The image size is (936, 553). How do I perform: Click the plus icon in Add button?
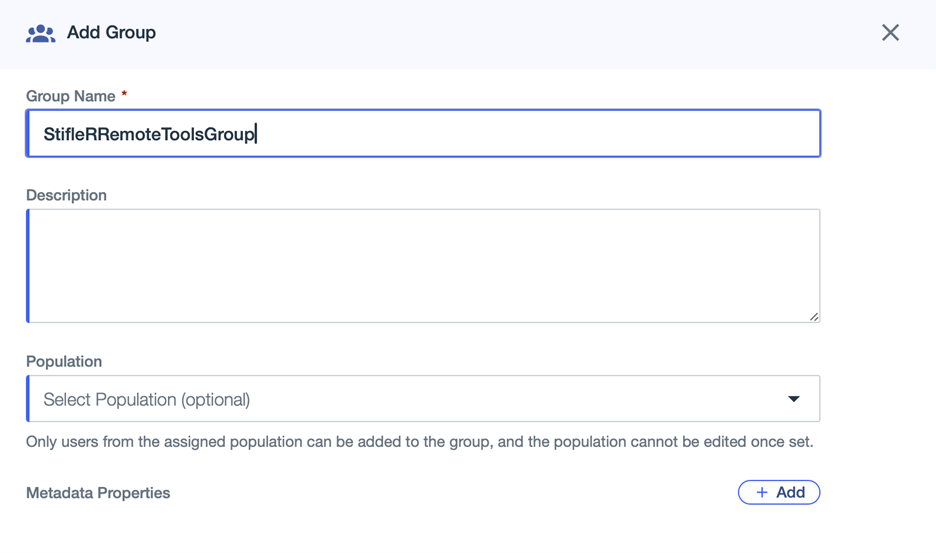click(x=762, y=492)
